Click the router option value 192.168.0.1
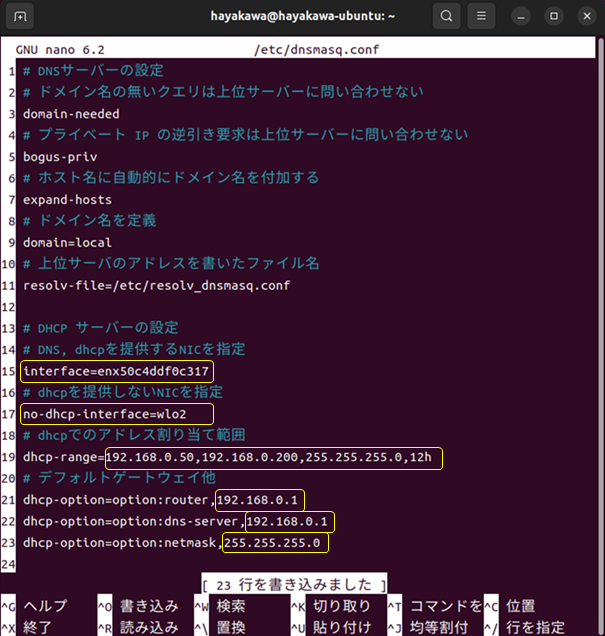605x636 pixels. (x=260, y=500)
